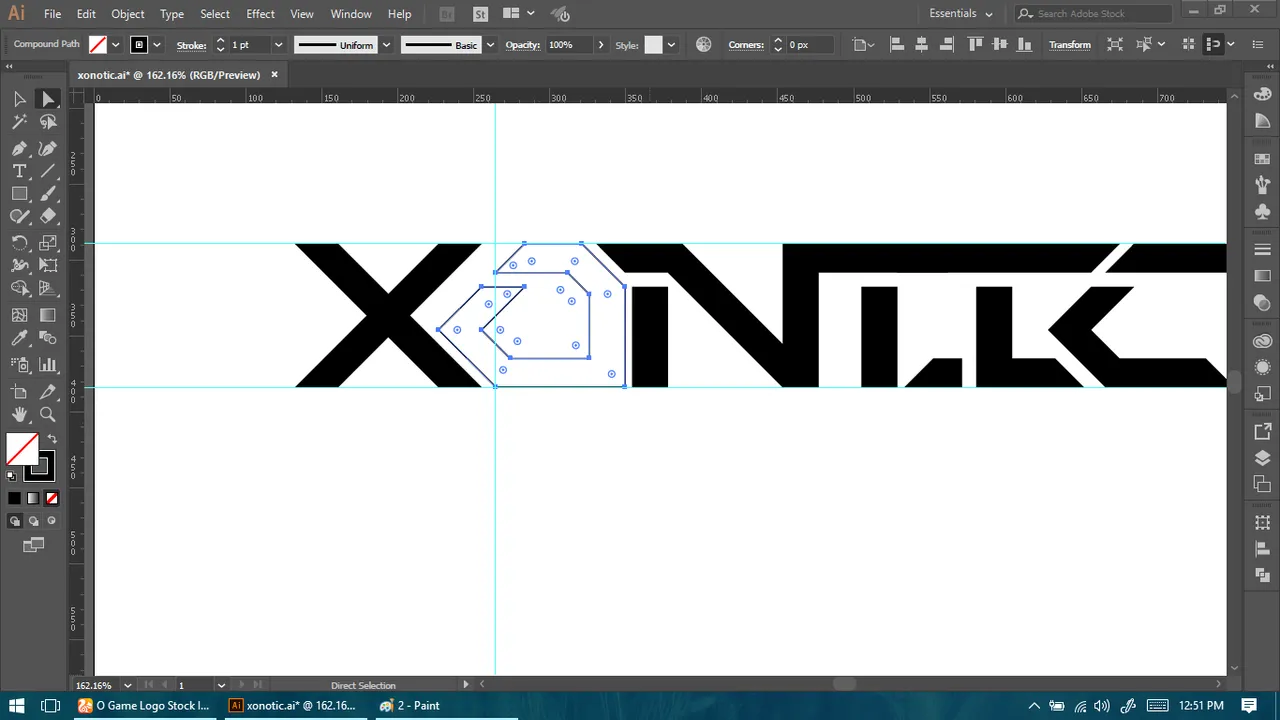Select the Scale tool
This screenshot has width=1280, height=720.
[x=47, y=243]
